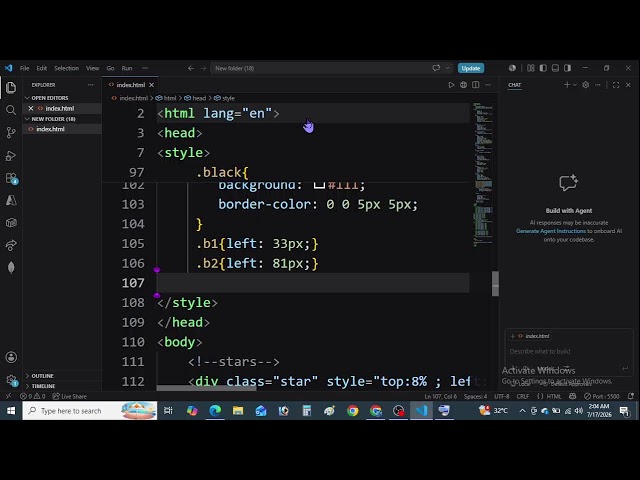Toggle the primary side bar layout icon
The width and height of the screenshot is (640, 480).
click(543, 68)
